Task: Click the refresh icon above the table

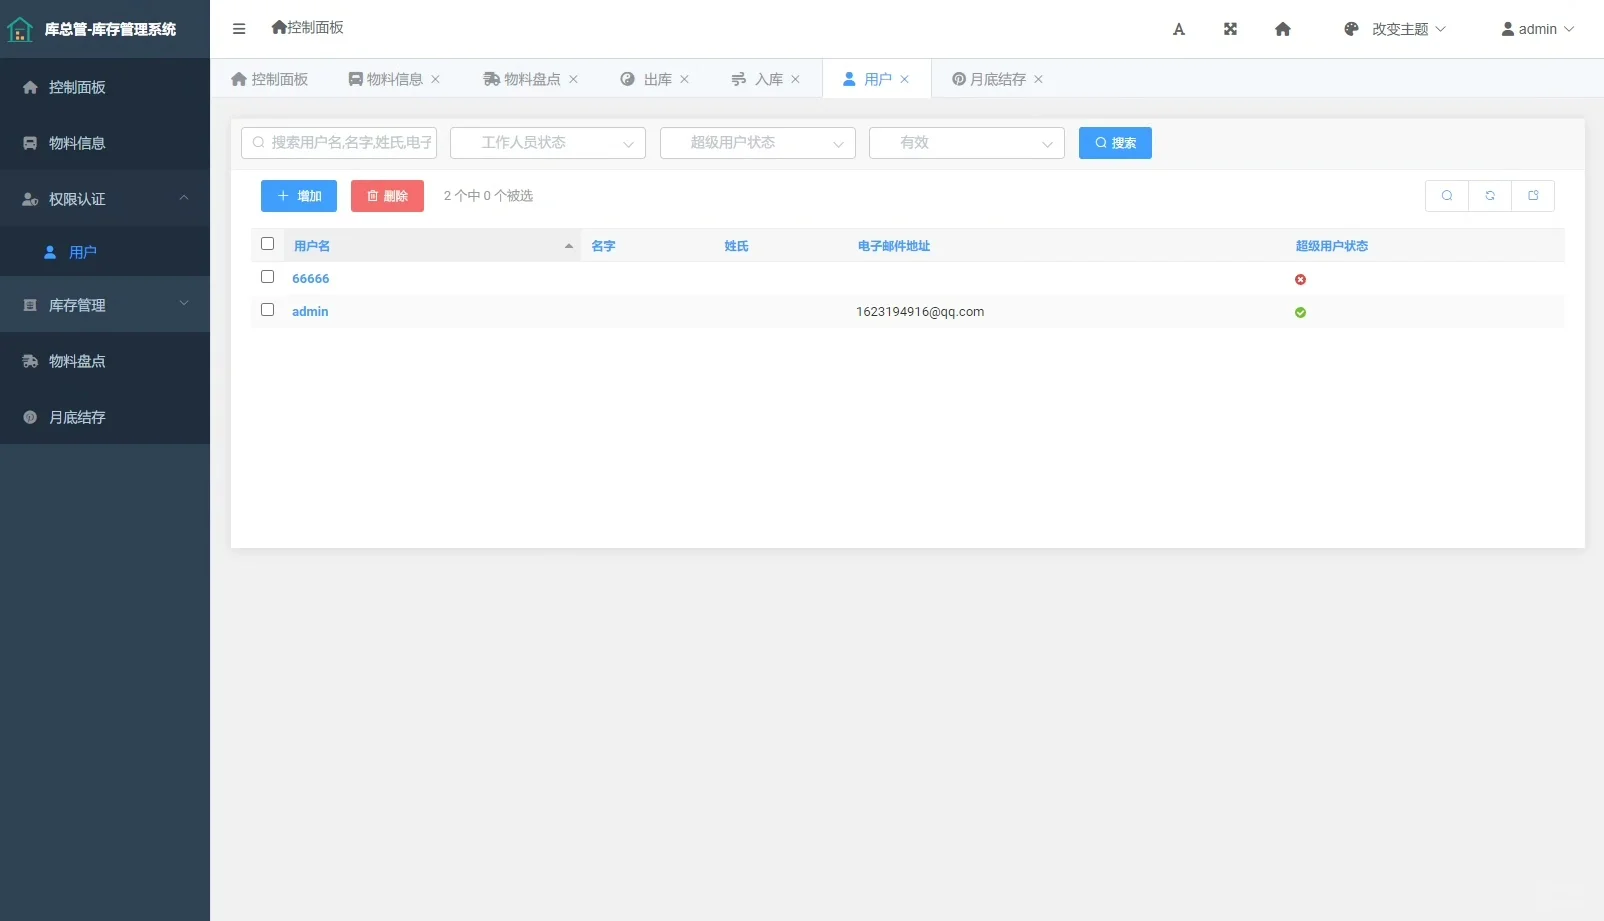Action: (x=1490, y=196)
